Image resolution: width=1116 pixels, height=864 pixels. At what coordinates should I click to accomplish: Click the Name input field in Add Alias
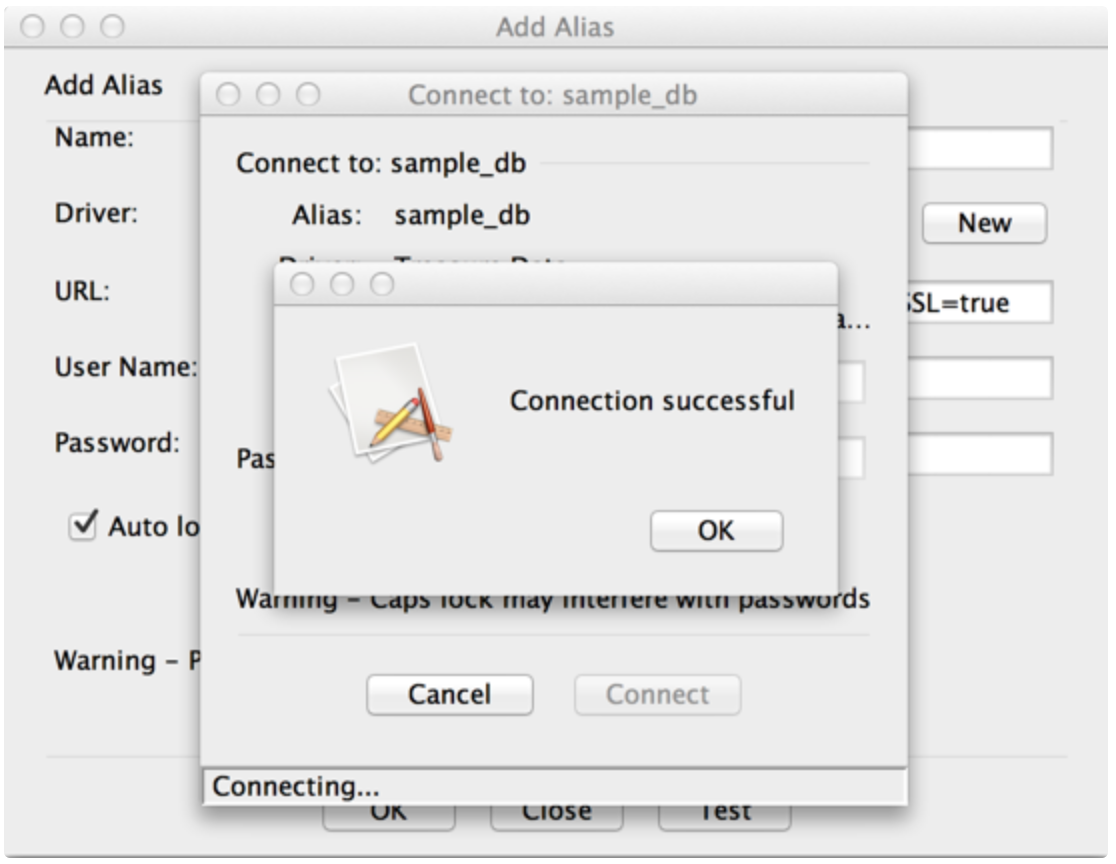click(x=979, y=149)
